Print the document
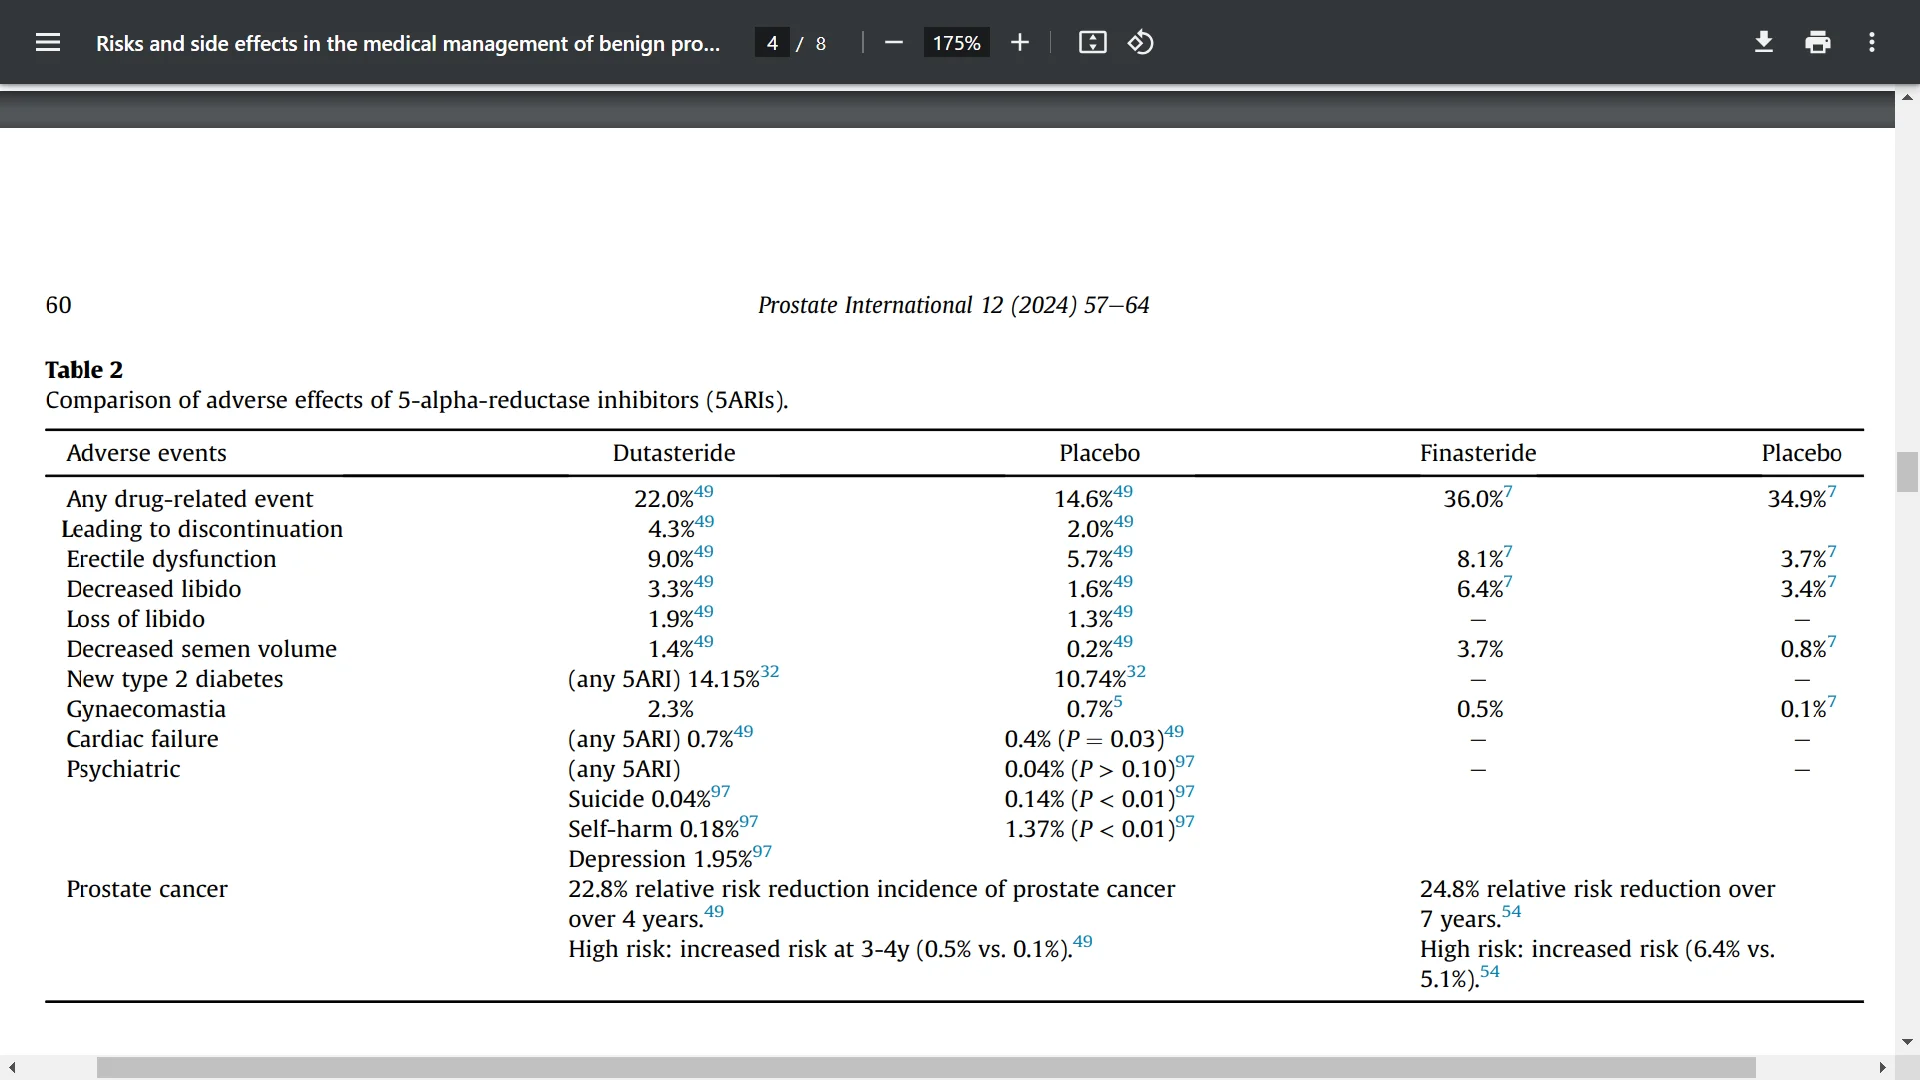This screenshot has width=1920, height=1080. (1818, 43)
